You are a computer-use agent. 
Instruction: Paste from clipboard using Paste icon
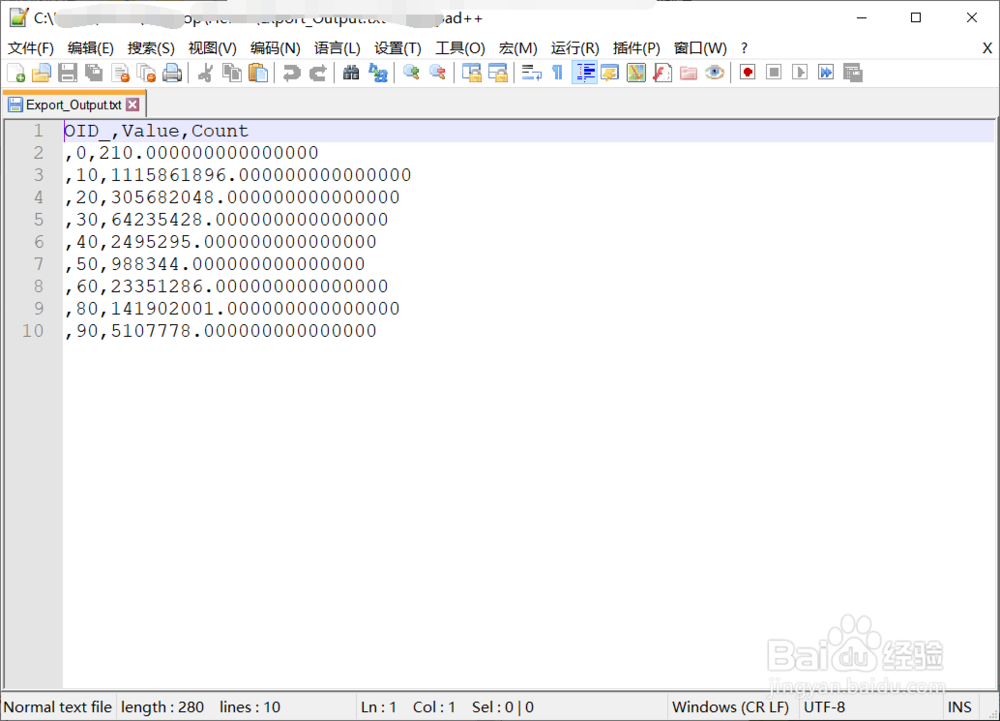258,73
